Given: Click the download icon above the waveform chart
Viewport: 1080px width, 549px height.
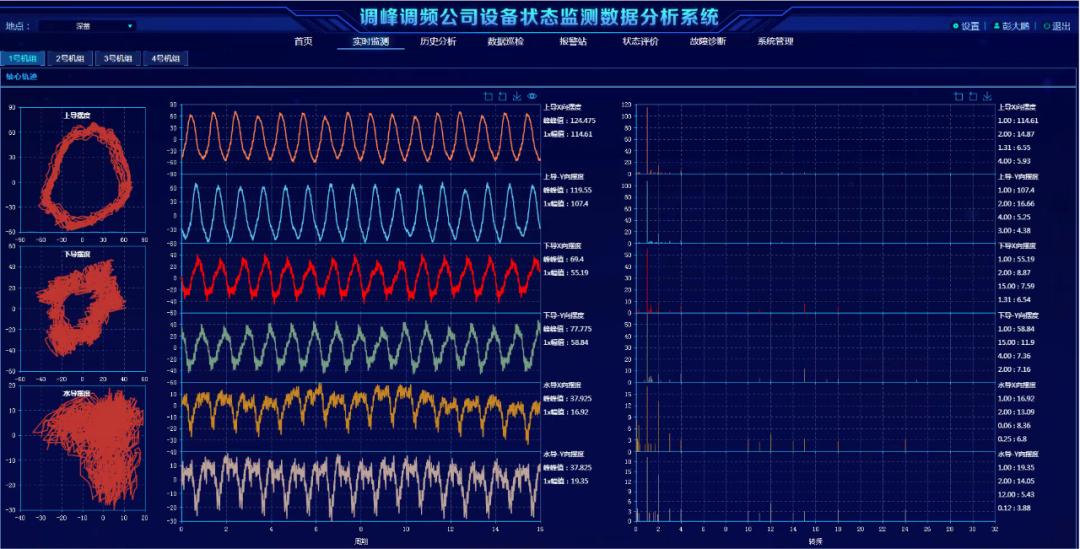Looking at the screenshot, I should click(x=517, y=96).
